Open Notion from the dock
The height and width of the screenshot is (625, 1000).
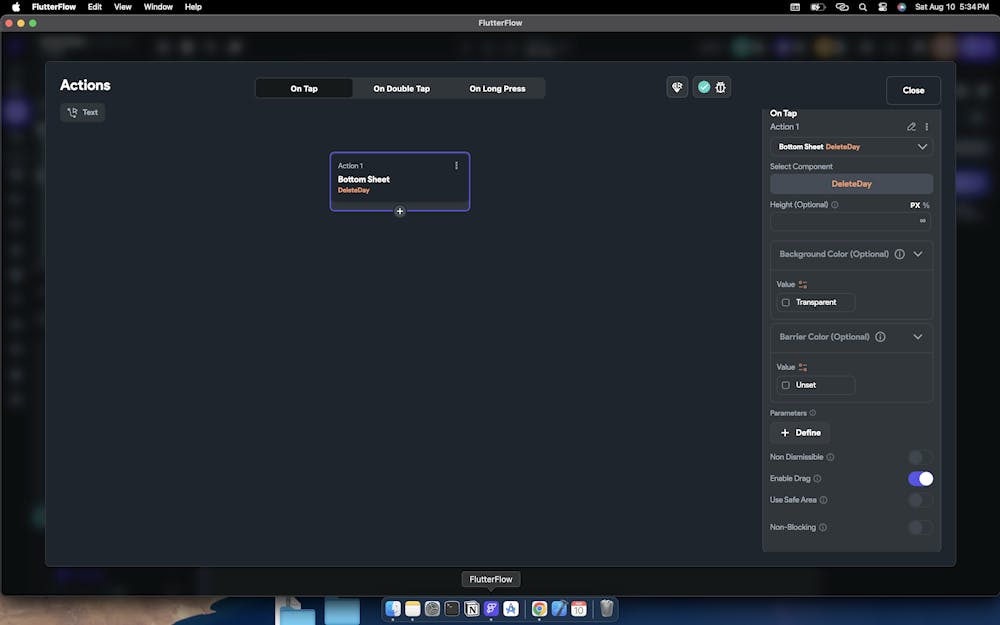click(x=472, y=608)
